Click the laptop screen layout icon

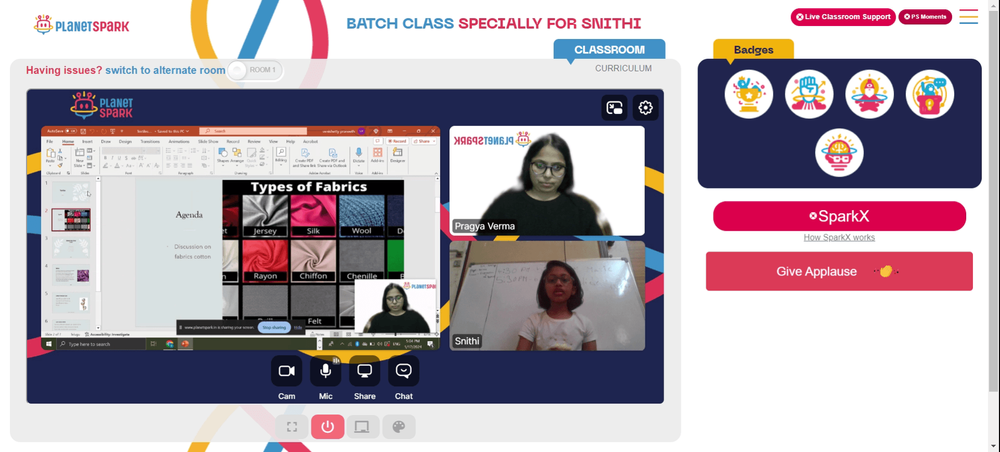tap(363, 426)
